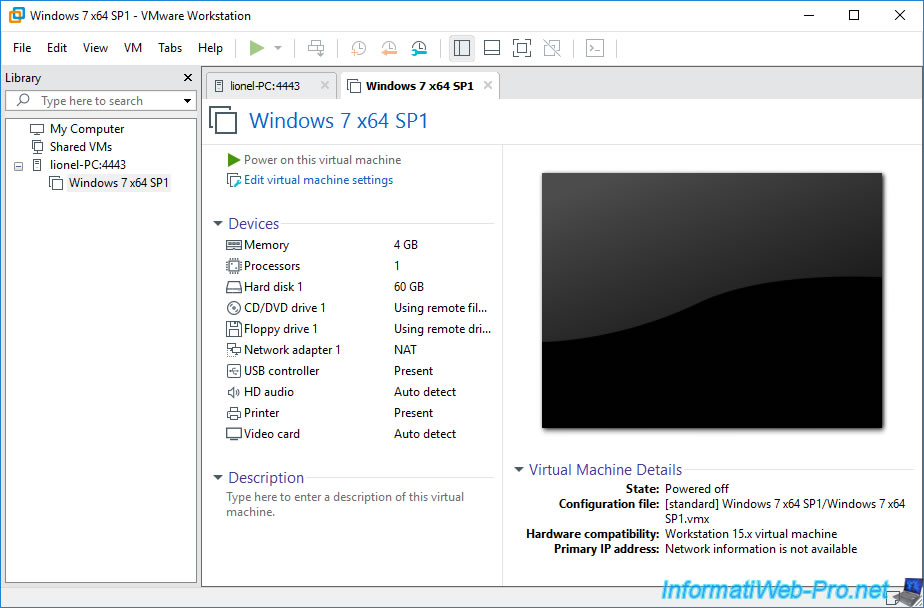This screenshot has height=608, width=924.
Task: Click the virtual machine screen preview
Action: [x=712, y=300]
